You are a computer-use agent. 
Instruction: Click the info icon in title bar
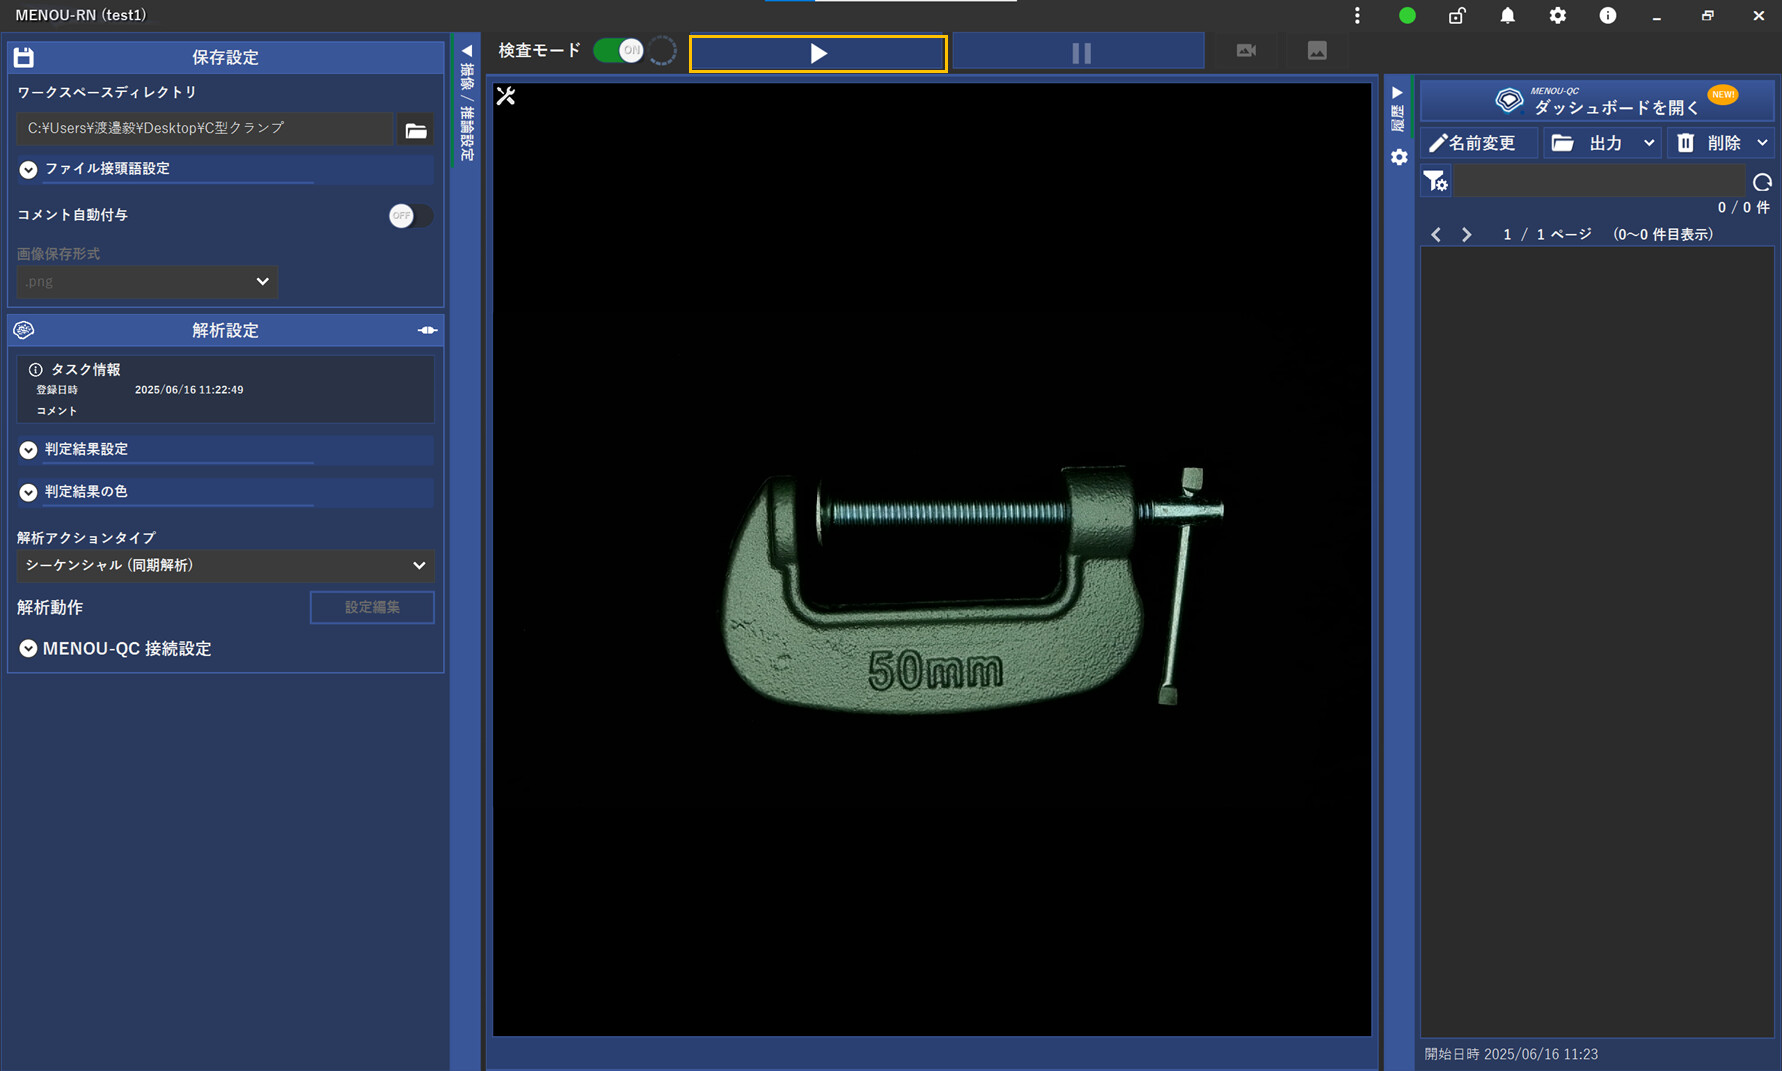[1607, 16]
